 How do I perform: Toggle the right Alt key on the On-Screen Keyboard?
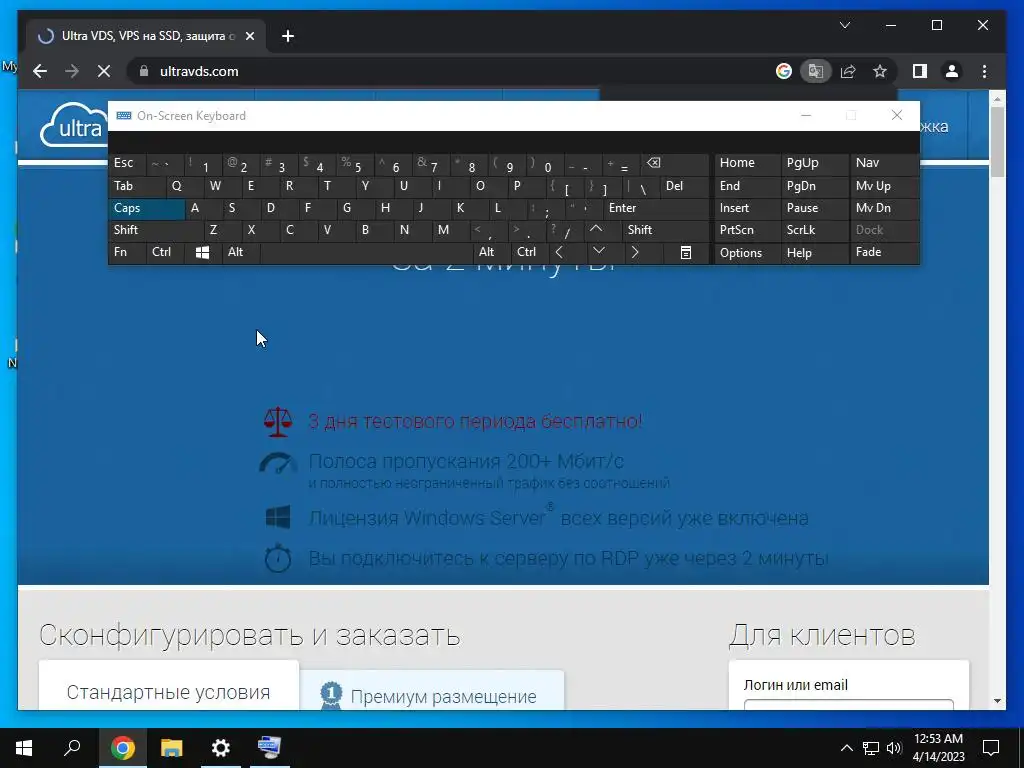(492, 252)
